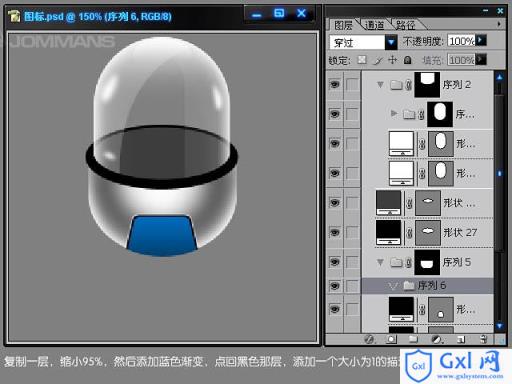Toggle visibility of the dark gray 形状 … layer

coord(335,203)
